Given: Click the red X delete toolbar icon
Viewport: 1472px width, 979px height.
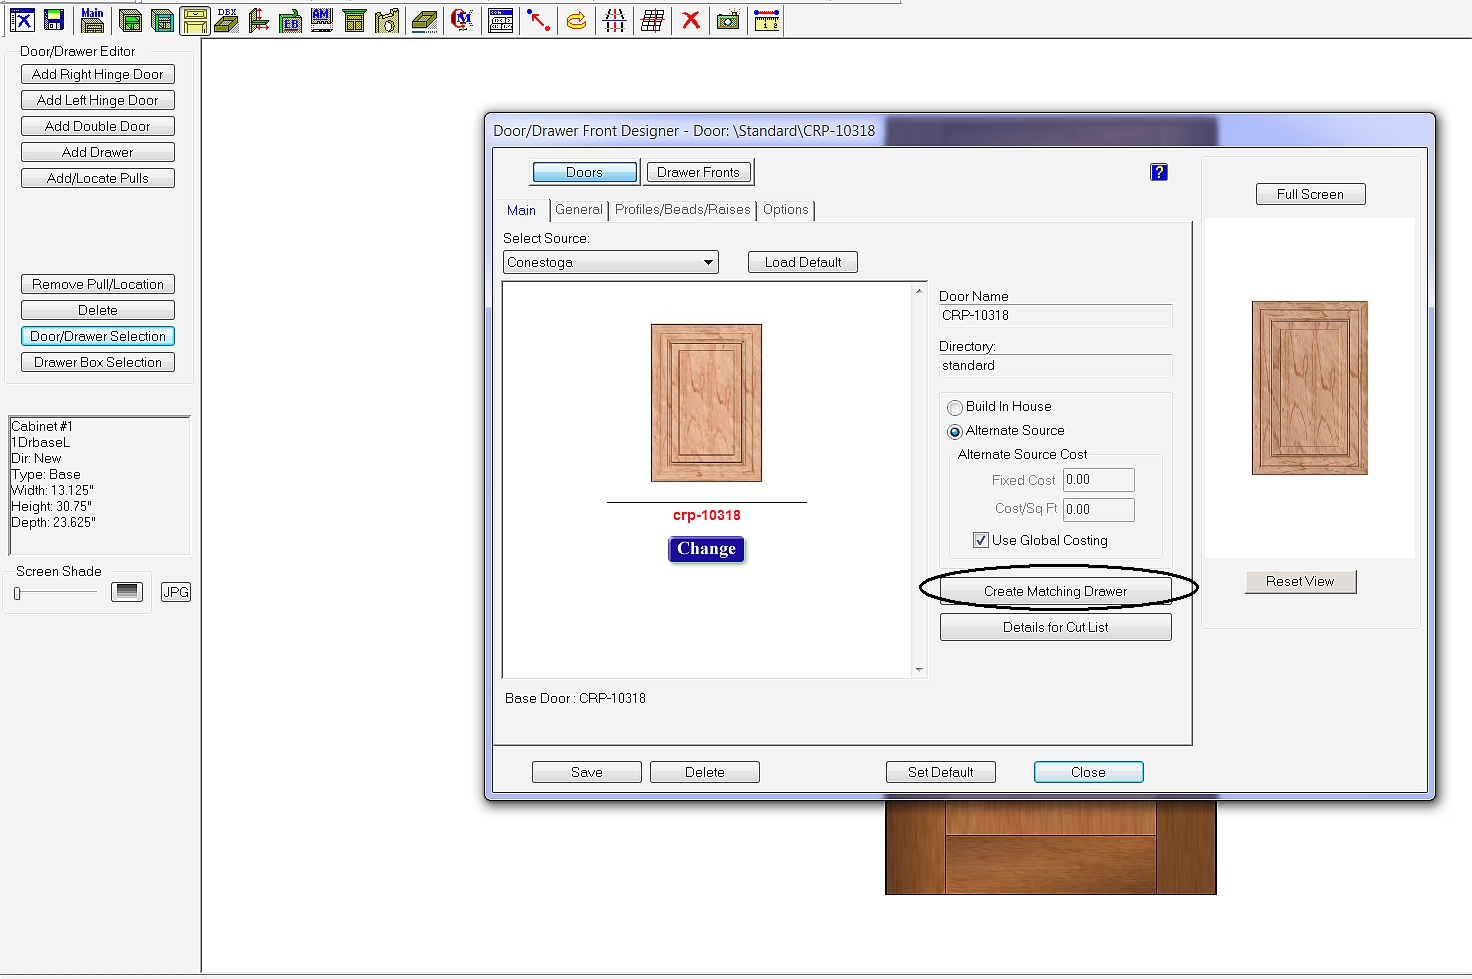Looking at the screenshot, I should click(x=690, y=20).
